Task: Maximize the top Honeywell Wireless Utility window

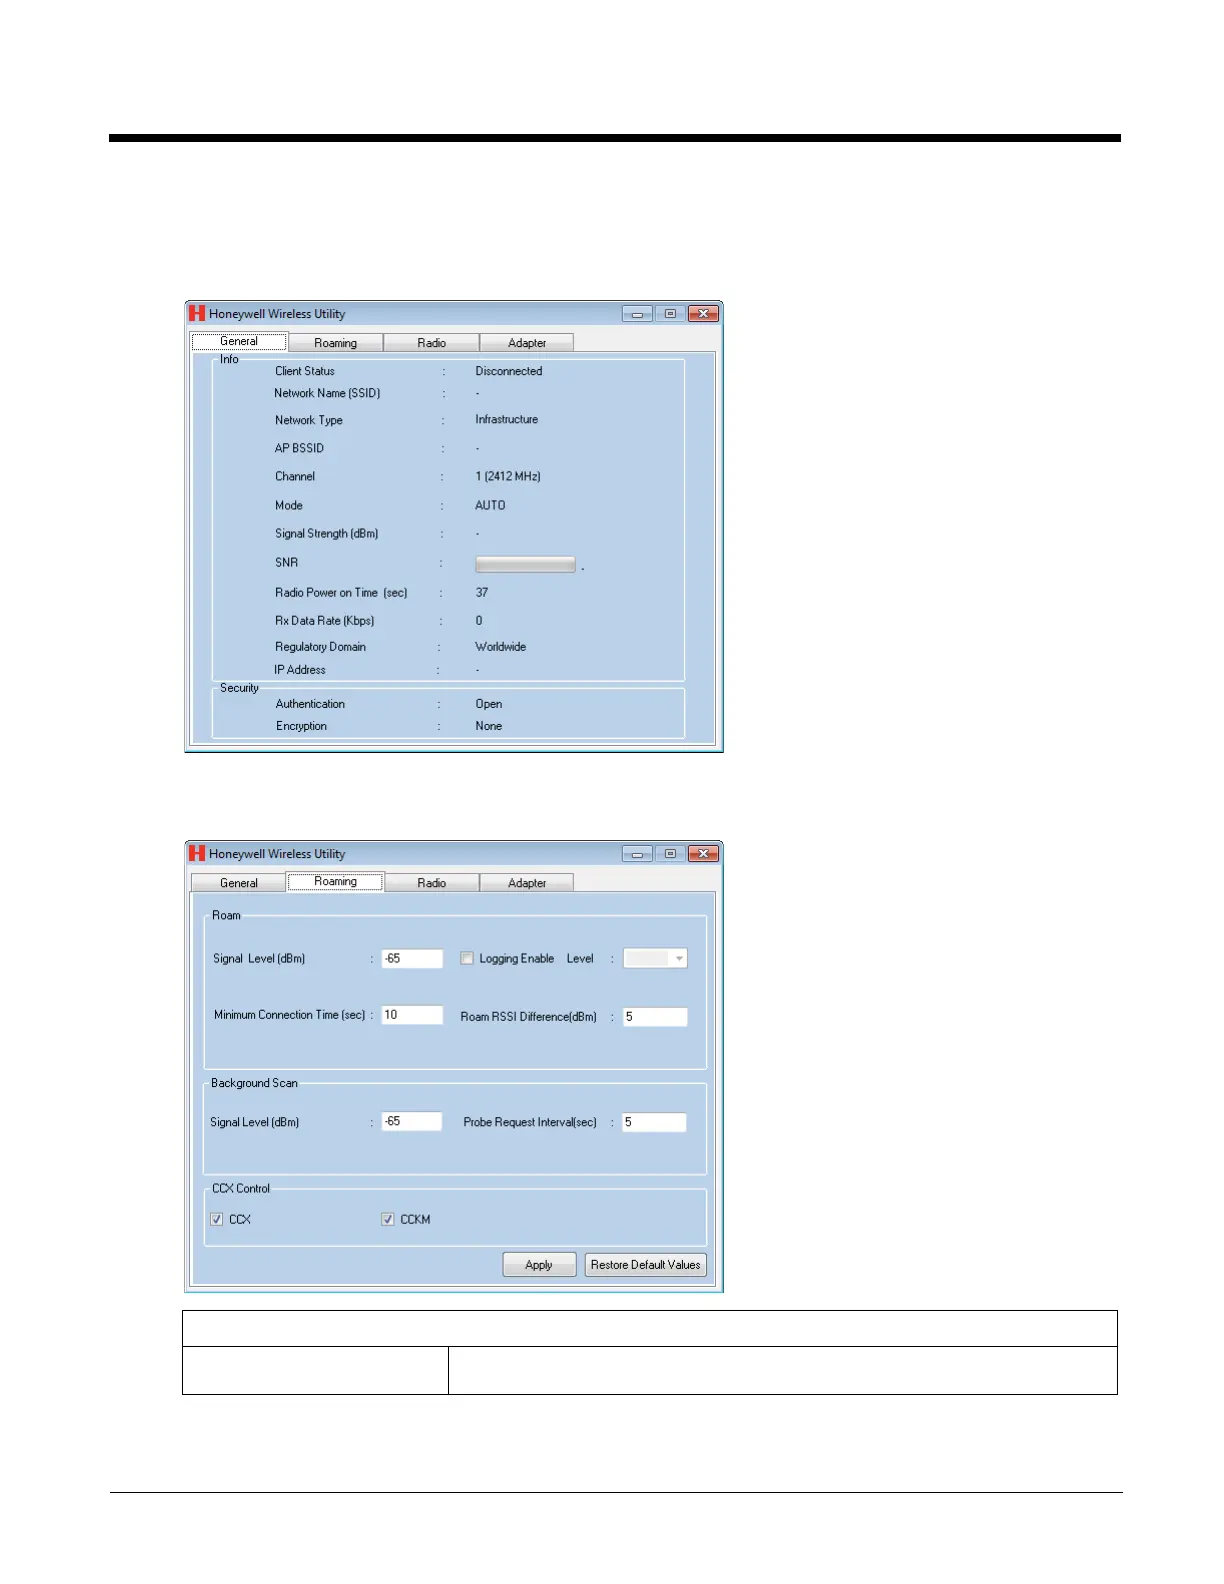Action: [670, 314]
